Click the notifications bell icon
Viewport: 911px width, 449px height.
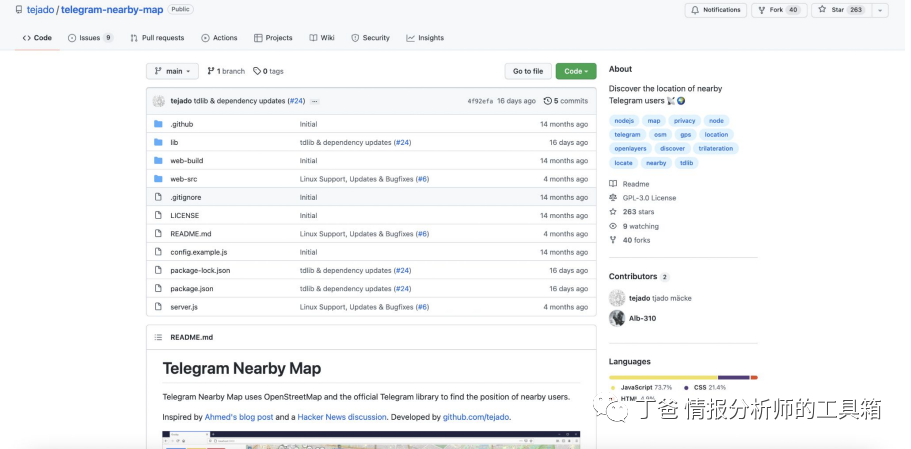point(695,10)
